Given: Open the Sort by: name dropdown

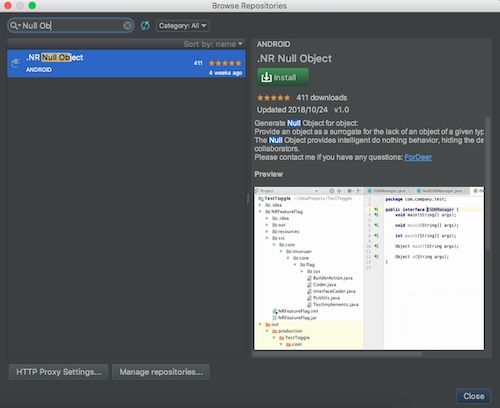Looking at the screenshot, I should [213, 44].
